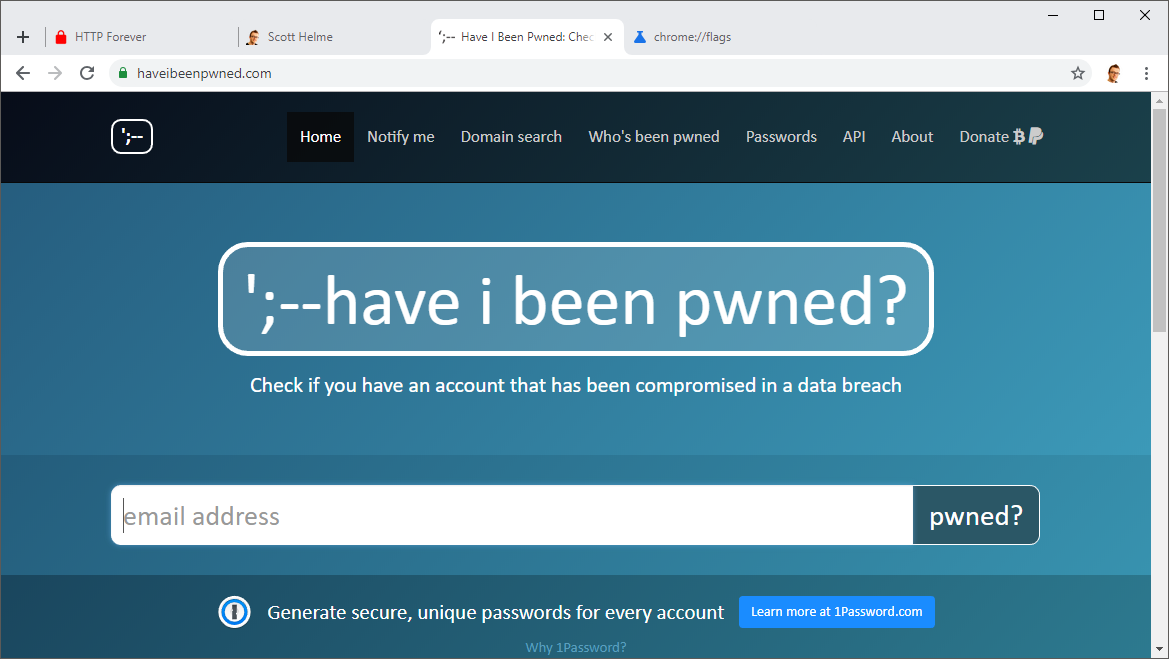Reload the page

86,72
